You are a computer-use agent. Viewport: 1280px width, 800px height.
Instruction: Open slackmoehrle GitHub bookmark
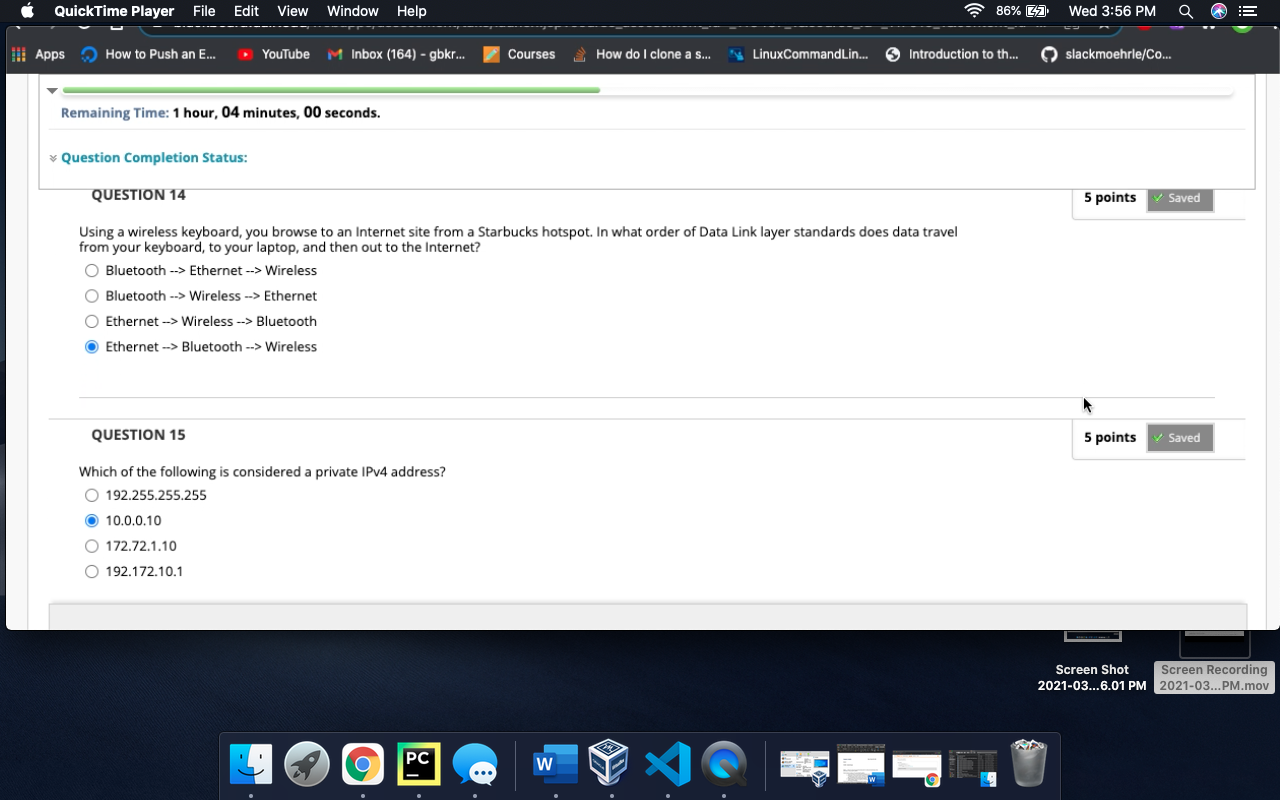click(x=1106, y=54)
